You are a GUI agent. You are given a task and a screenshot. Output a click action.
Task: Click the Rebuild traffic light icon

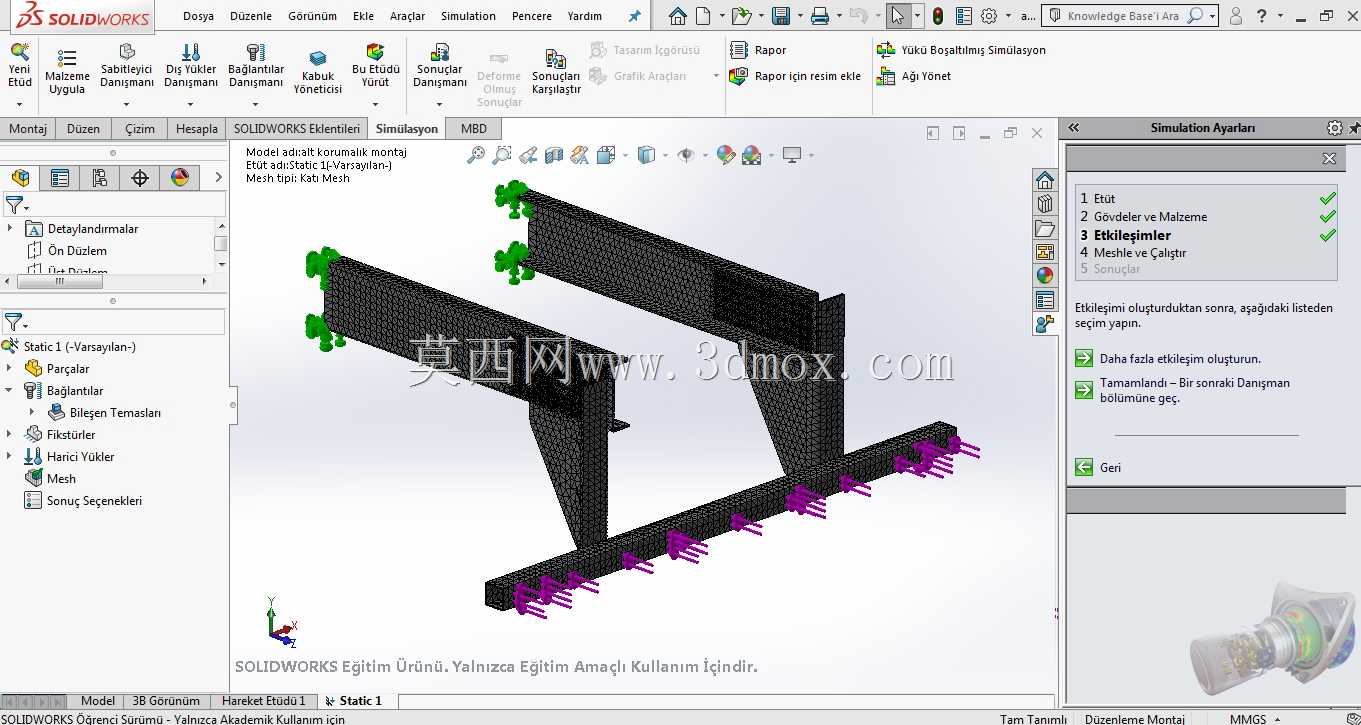click(x=937, y=16)
